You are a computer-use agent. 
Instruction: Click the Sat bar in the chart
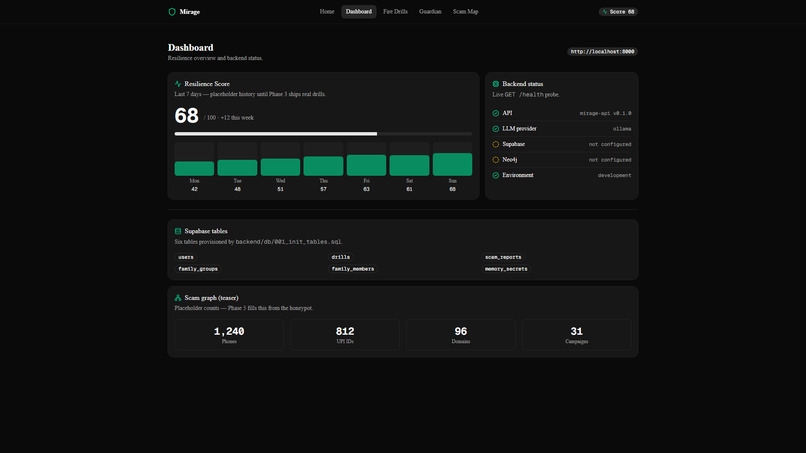(409, 166)
